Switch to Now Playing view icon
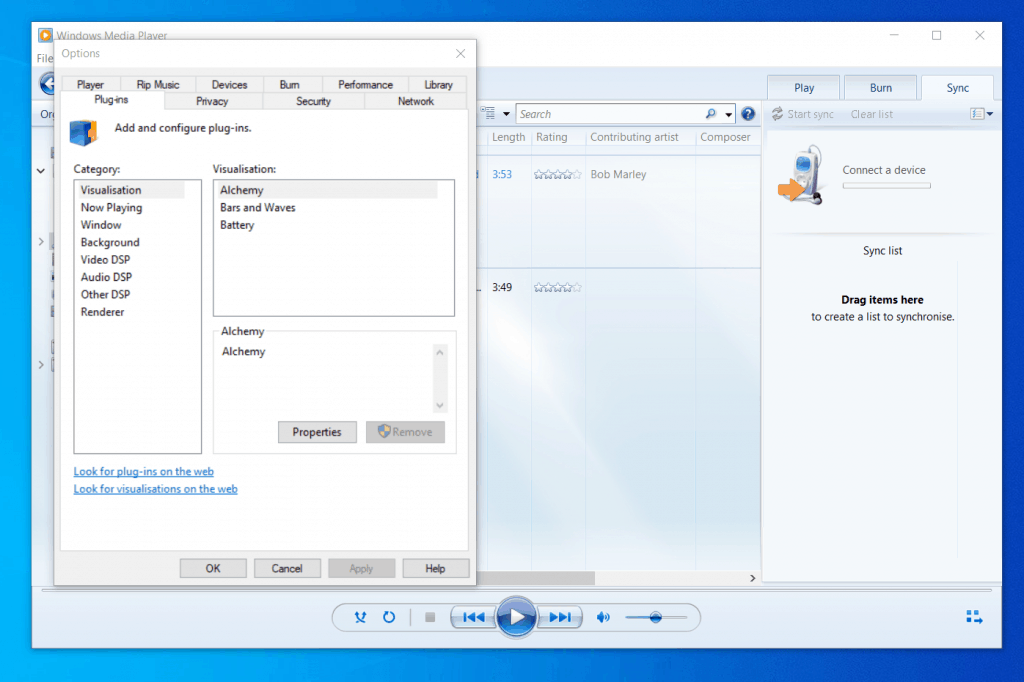This screenshot has width=1024, height=682. point(974,617)
